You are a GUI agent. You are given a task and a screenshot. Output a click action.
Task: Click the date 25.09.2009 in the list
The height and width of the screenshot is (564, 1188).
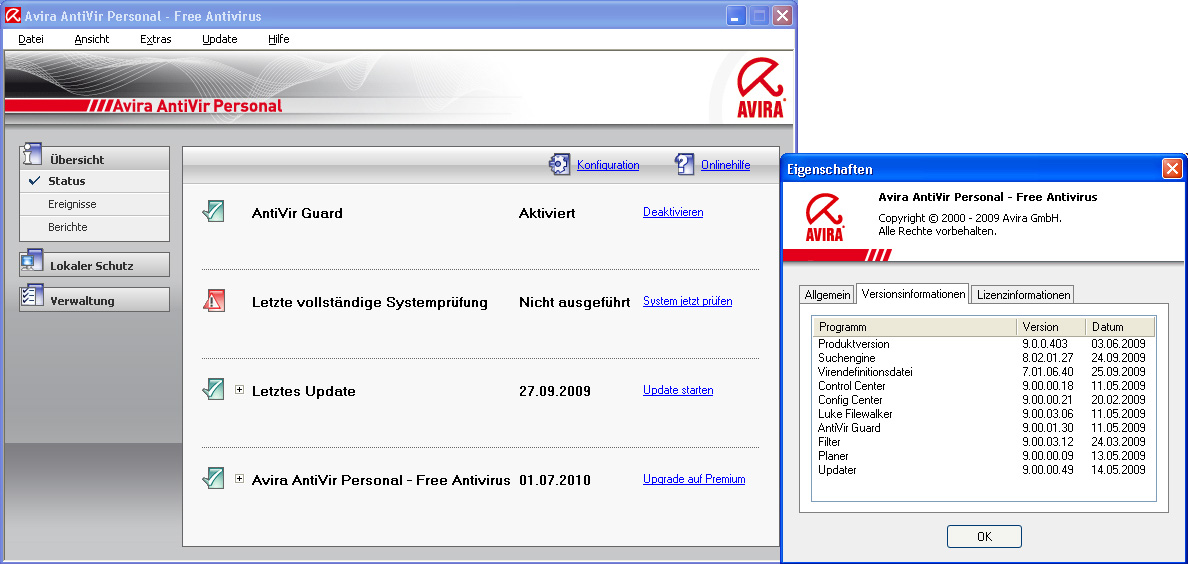point(1118,372)
